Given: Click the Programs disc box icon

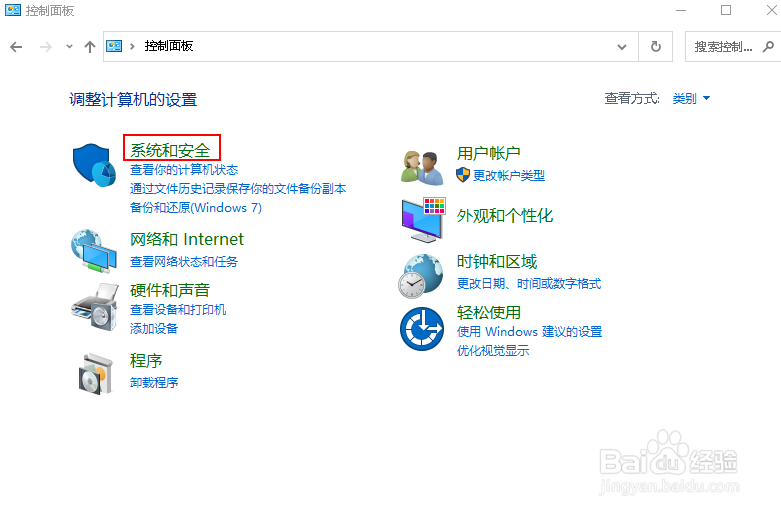Looking at the screenshot, I should point(94,372).
